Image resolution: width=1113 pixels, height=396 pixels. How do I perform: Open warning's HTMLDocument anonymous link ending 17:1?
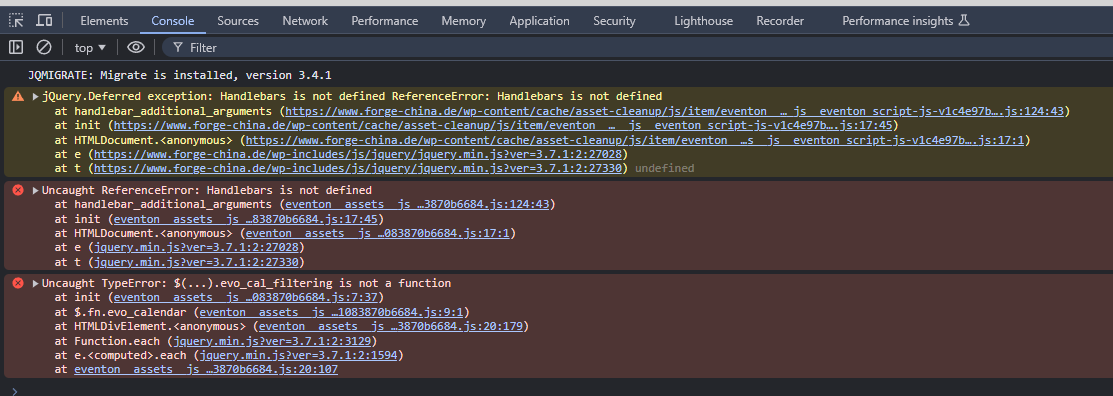(x=635, y=140)
